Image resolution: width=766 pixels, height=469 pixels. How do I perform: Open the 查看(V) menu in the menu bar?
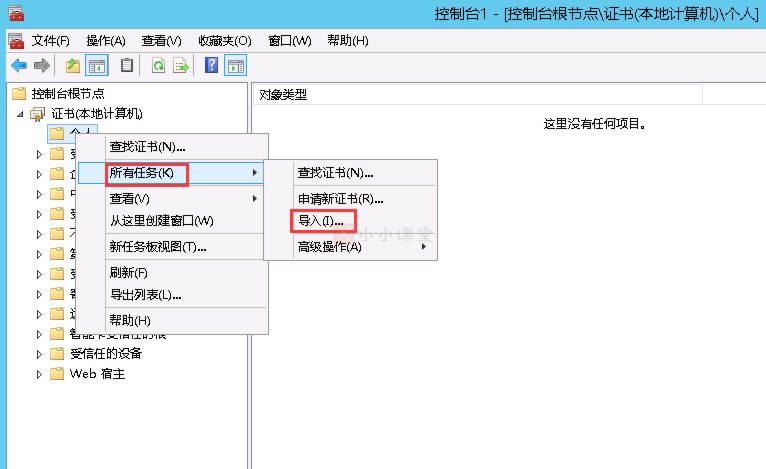161,41
